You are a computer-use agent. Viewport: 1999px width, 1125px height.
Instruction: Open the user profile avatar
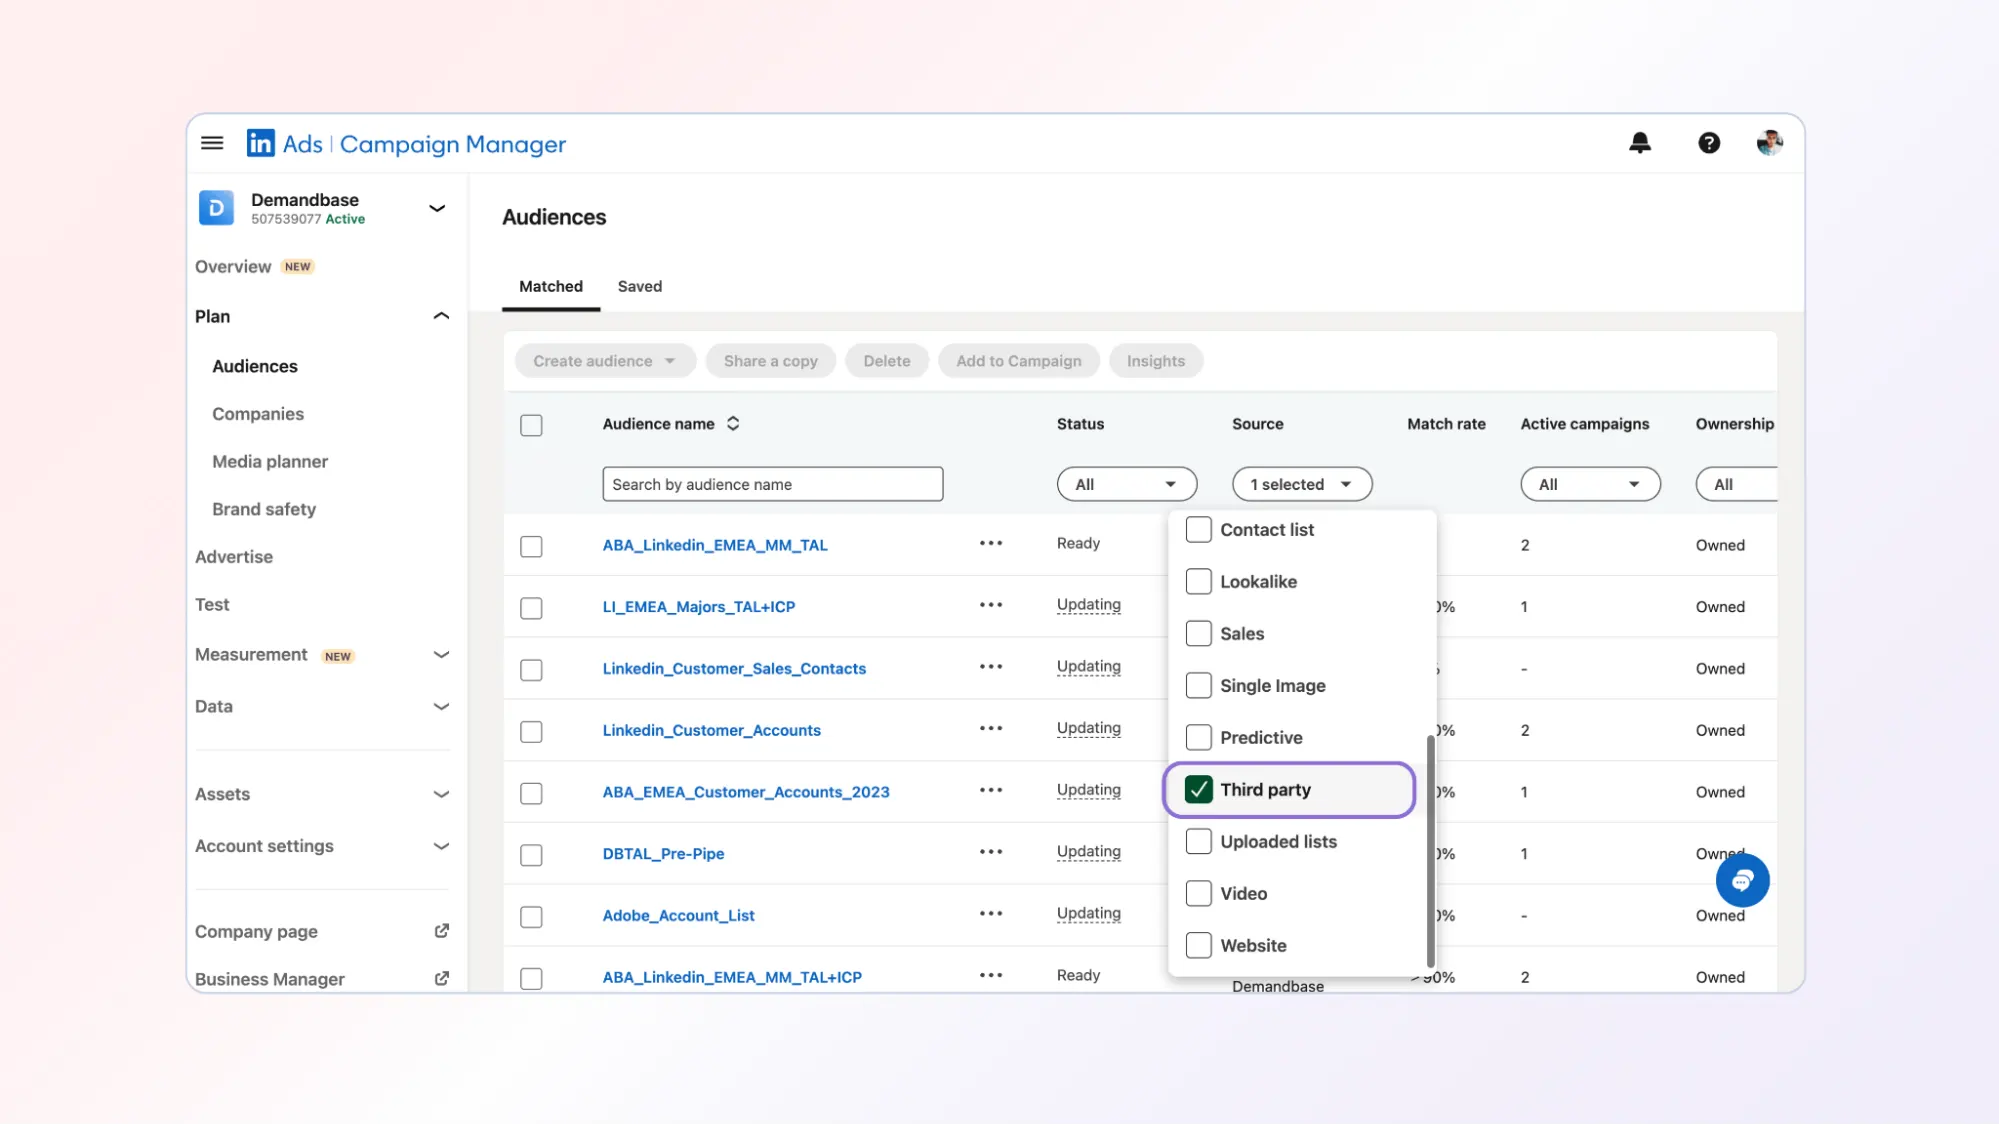point(1768,143)
